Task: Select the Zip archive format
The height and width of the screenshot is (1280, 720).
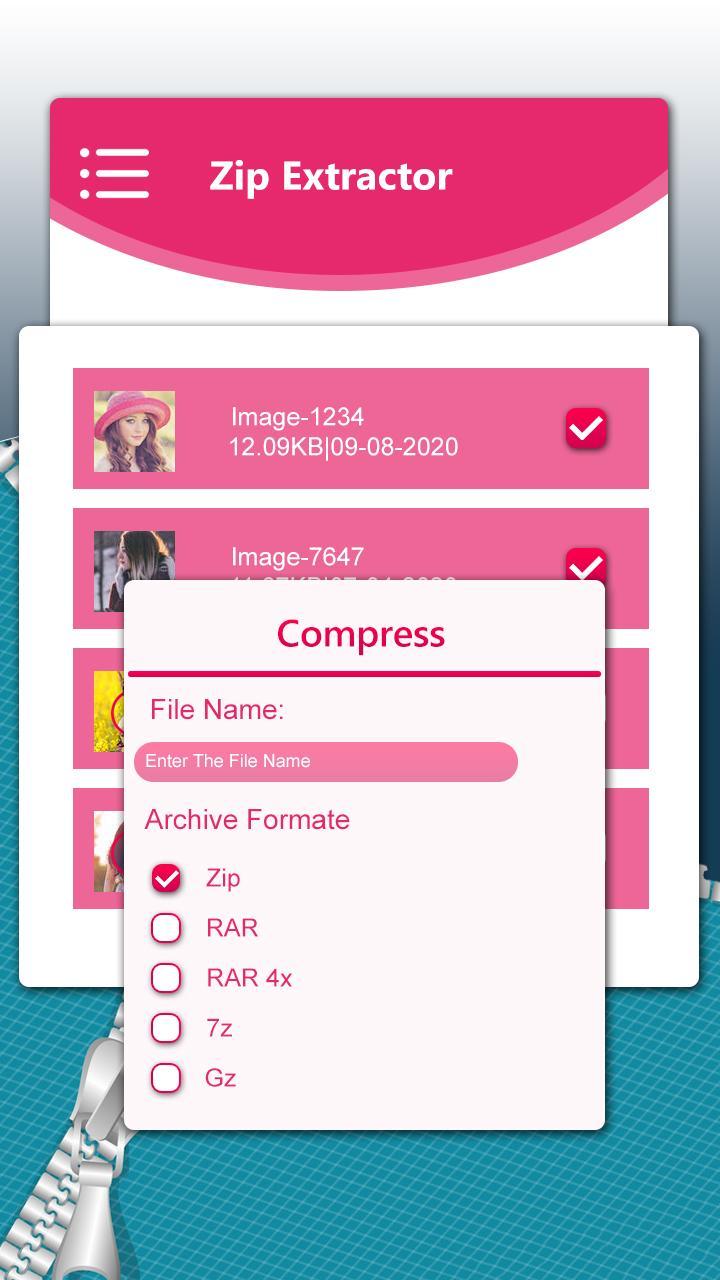Action: (x=166, y=878)
